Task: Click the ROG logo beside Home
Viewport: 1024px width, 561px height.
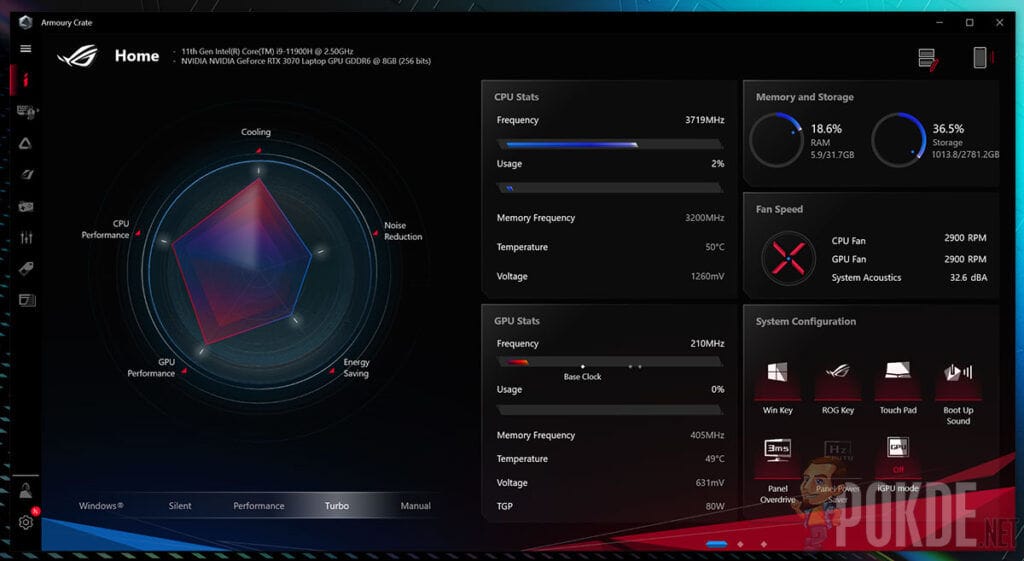Action: (x=78, y=56)
